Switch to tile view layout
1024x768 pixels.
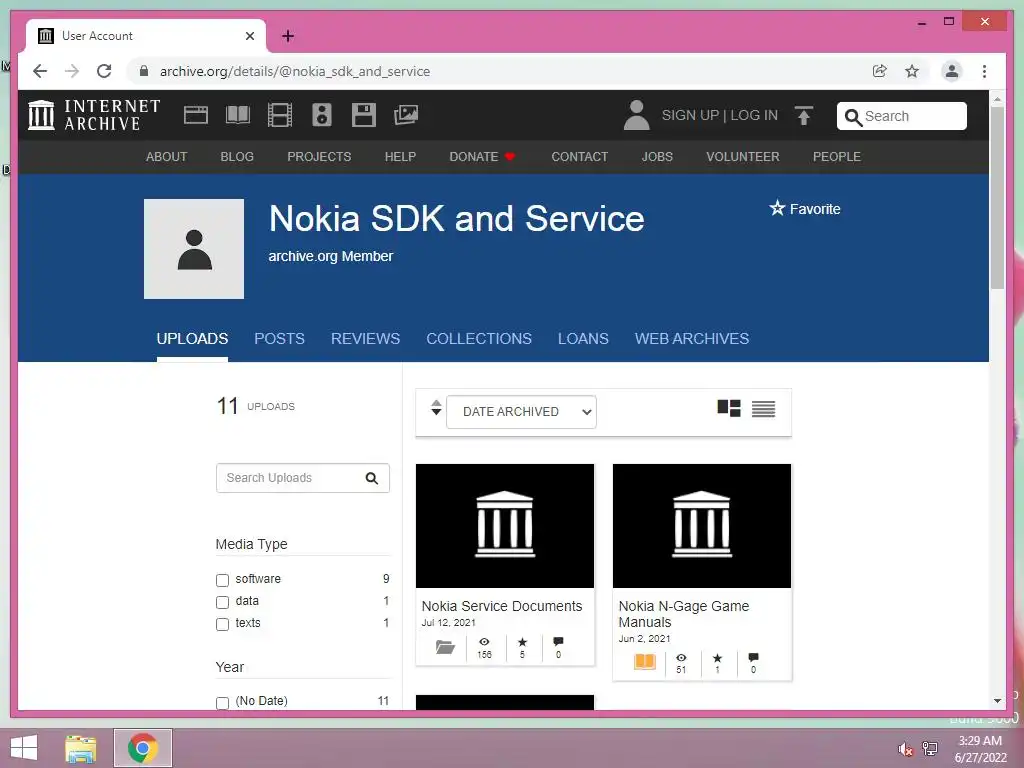pos(729,408)
